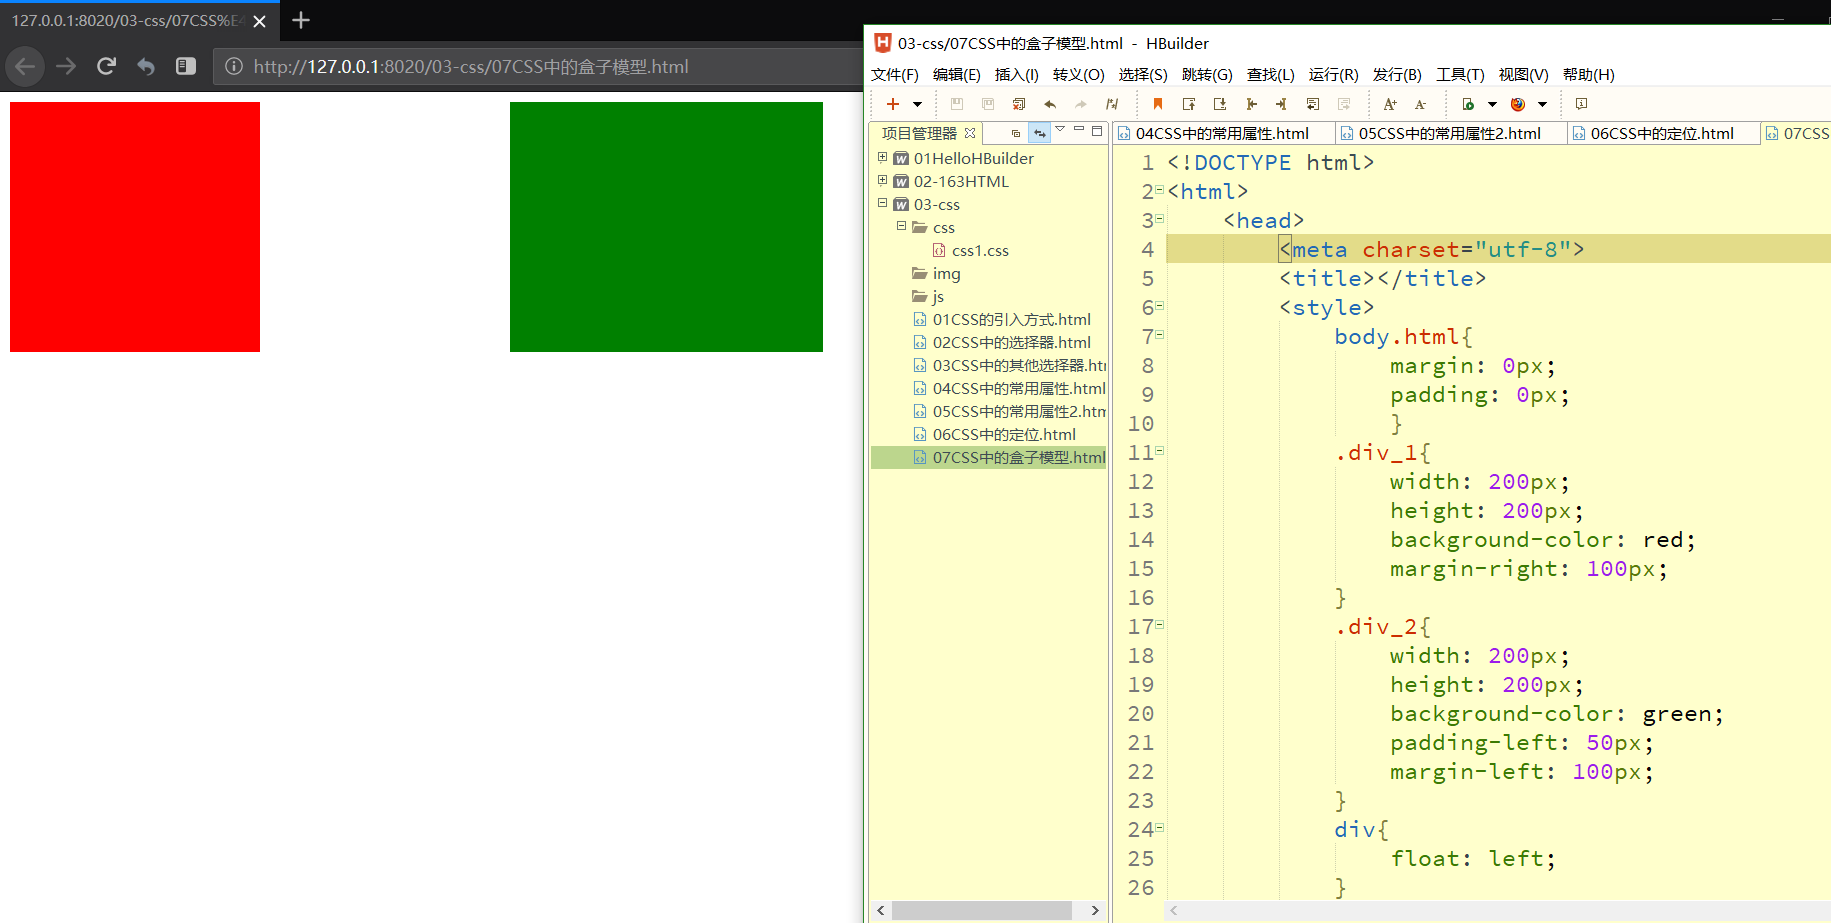Image resolution: width=1831 pixels, height=923 pixels.
Task: Increase editor font with A+ icon
Action: pos(1390,104)
